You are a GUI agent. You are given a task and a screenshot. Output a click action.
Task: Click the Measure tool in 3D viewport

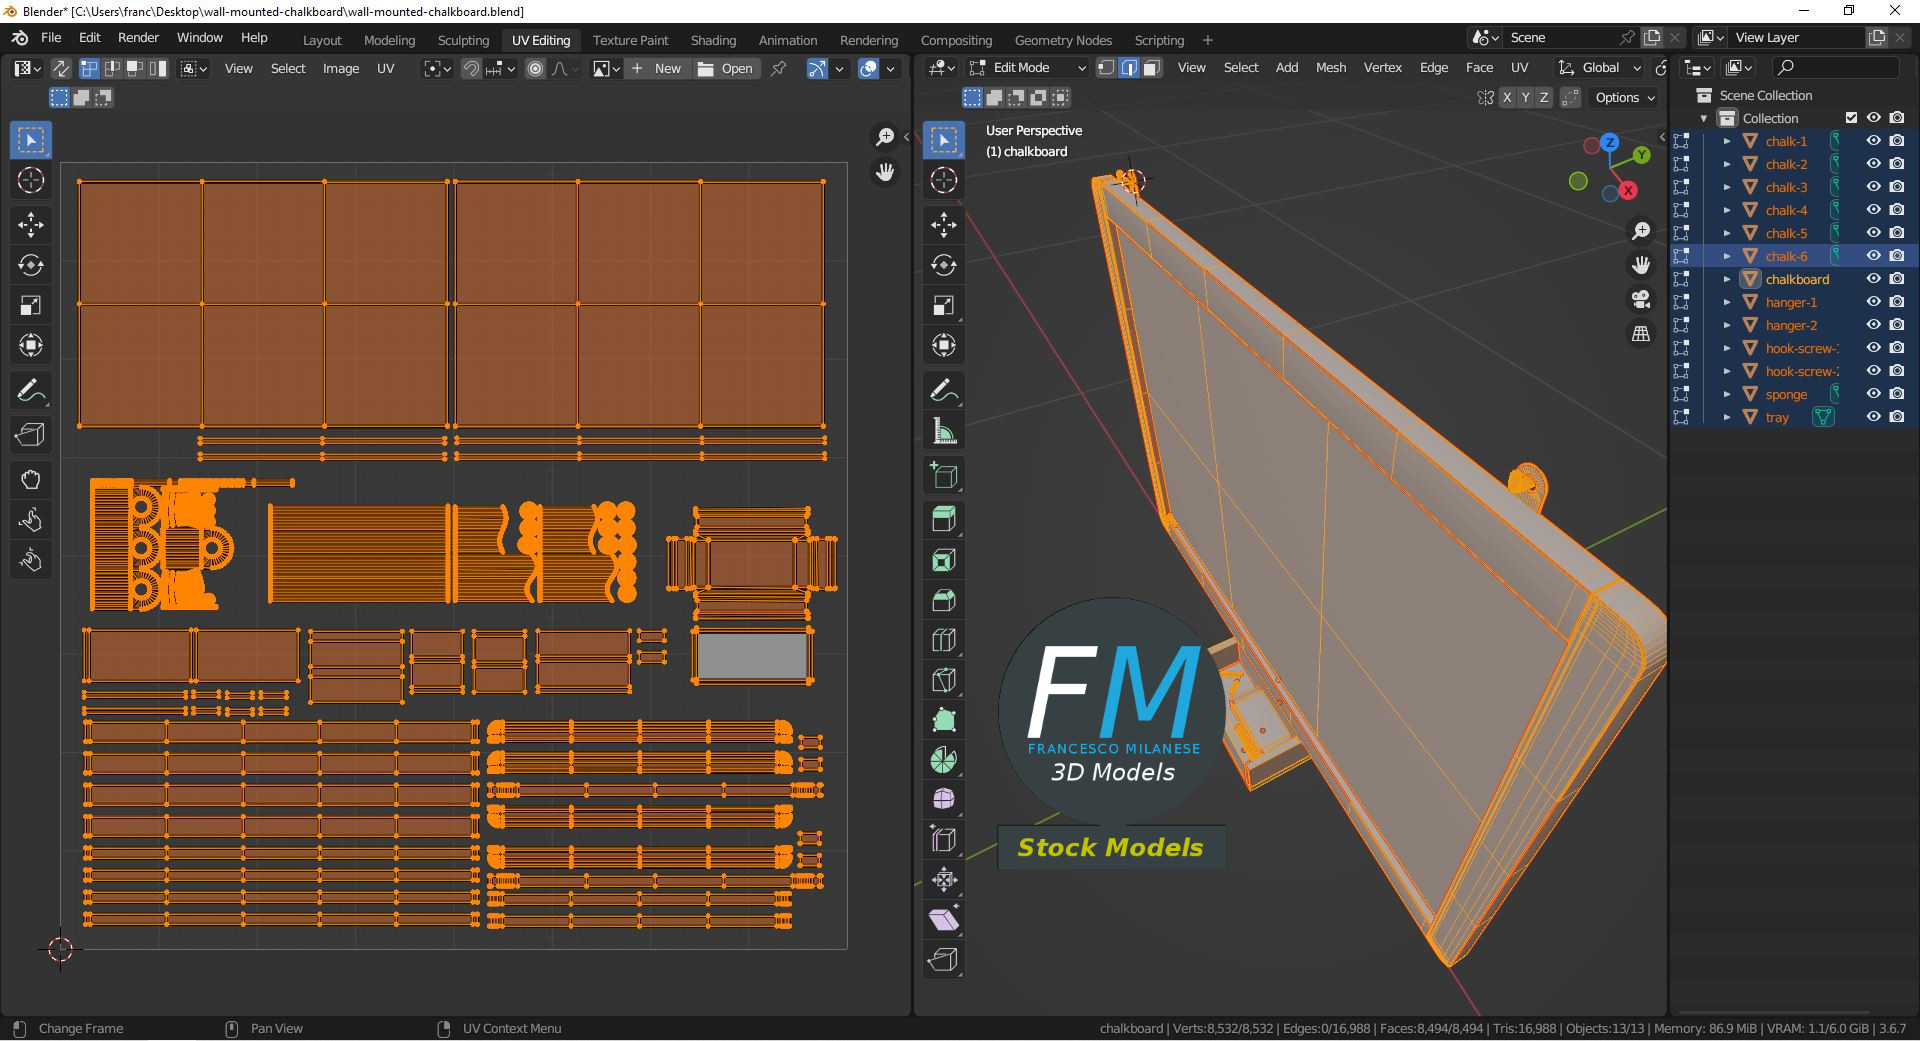[943, 432]
